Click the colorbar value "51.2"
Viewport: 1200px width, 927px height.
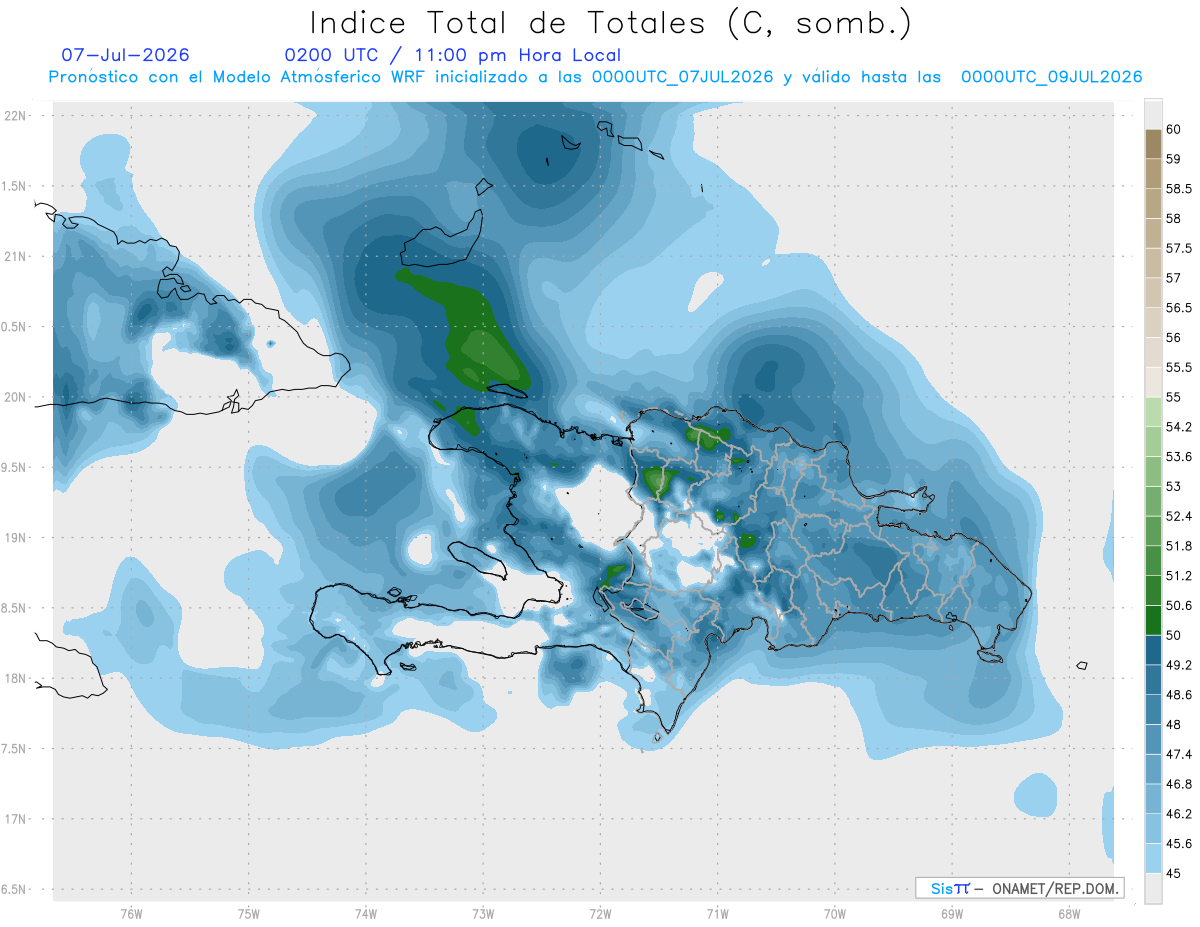click(1179, 576)
